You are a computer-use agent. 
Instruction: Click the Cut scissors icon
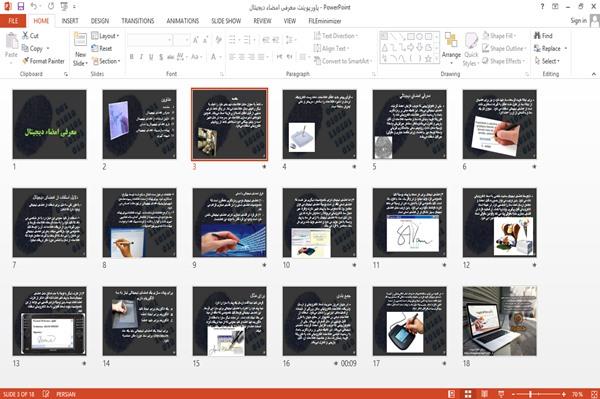(x=25, y=36)
